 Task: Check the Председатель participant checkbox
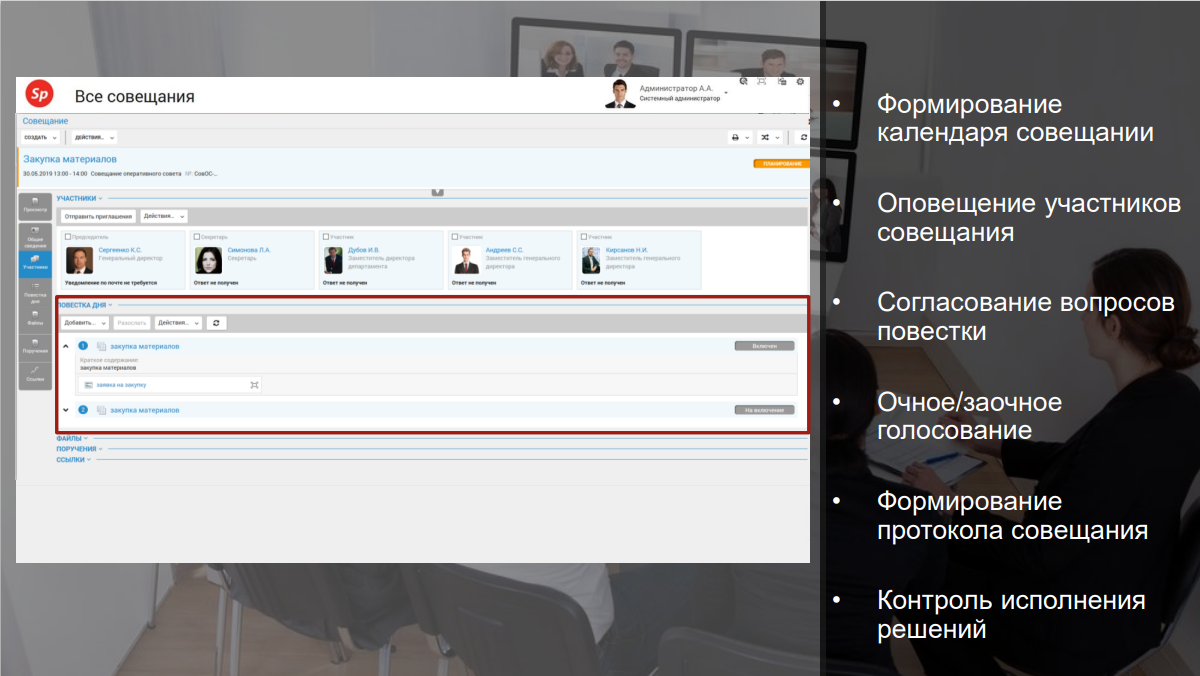(67, 237)
